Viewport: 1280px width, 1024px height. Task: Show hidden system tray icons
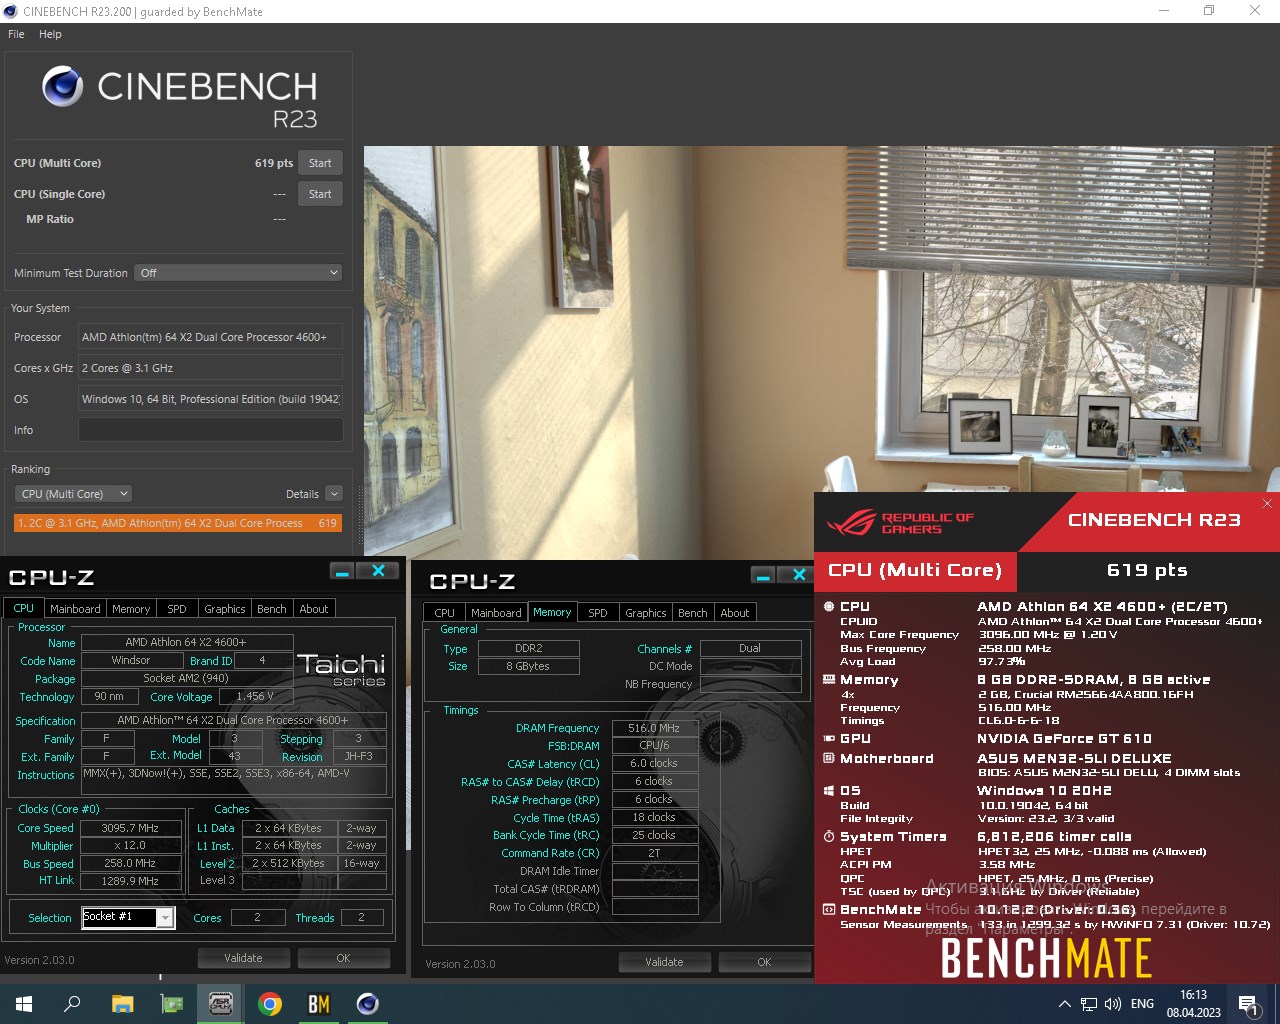tap(1064, 1004)
